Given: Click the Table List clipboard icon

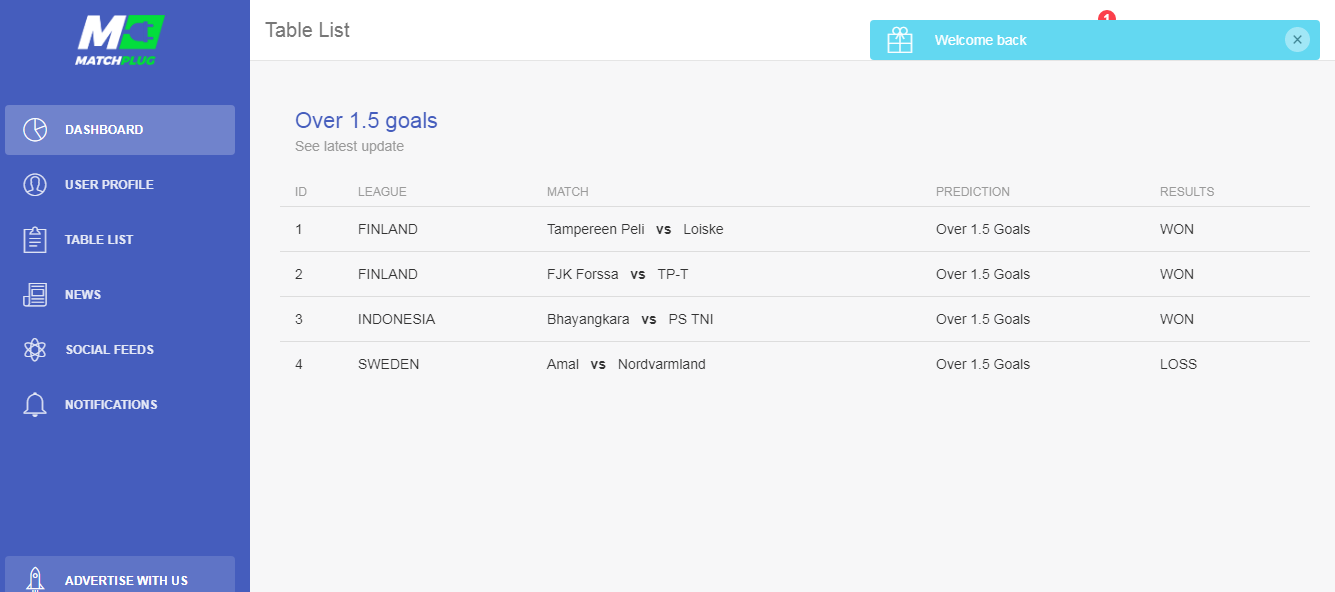Looking at the screenshot, I should click(35, 240).
